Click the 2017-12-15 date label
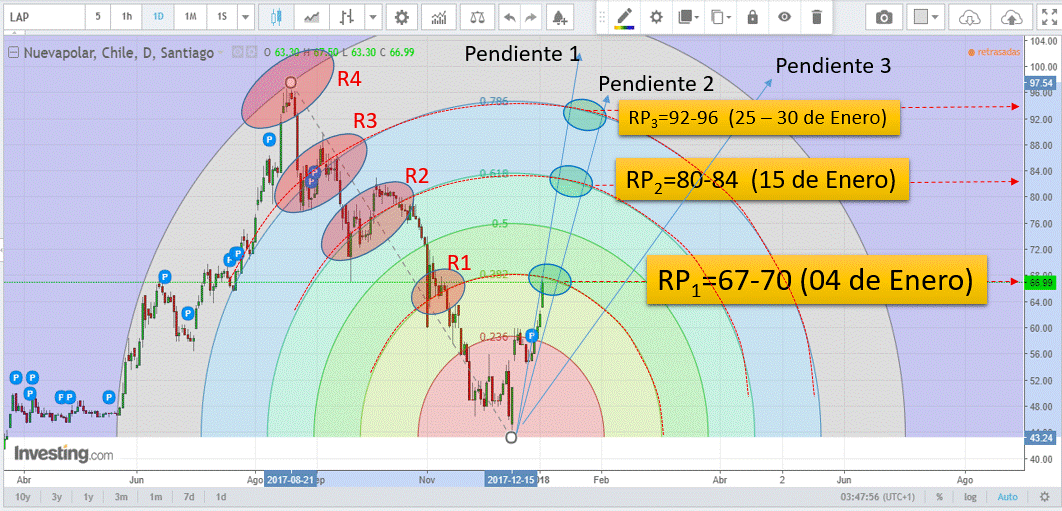Viewport: 1062px width, 511px height. [512, 479]
